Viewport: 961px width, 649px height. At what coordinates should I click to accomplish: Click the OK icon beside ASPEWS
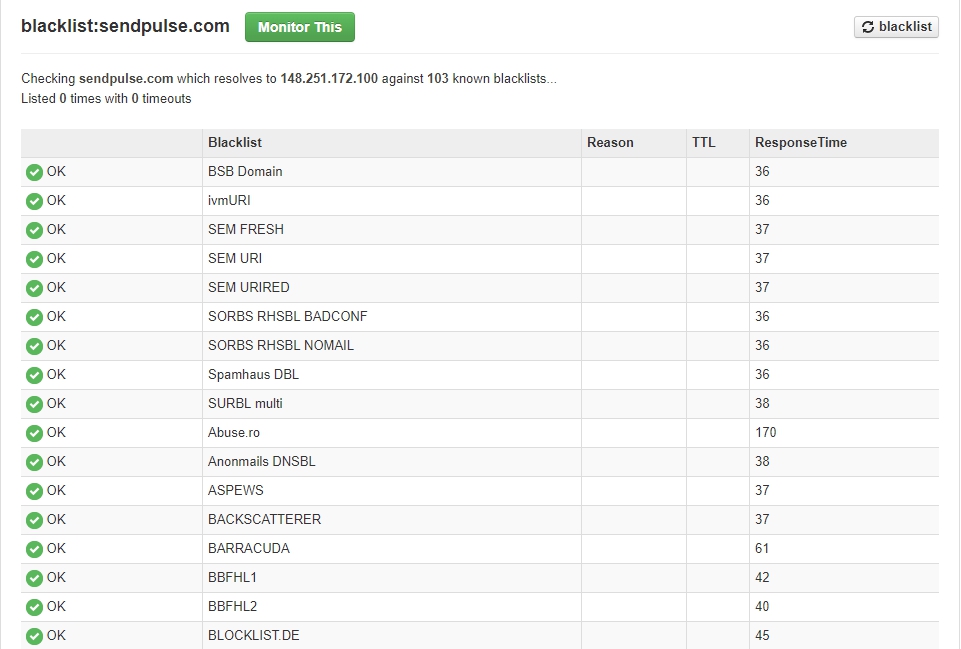(34, 491)
